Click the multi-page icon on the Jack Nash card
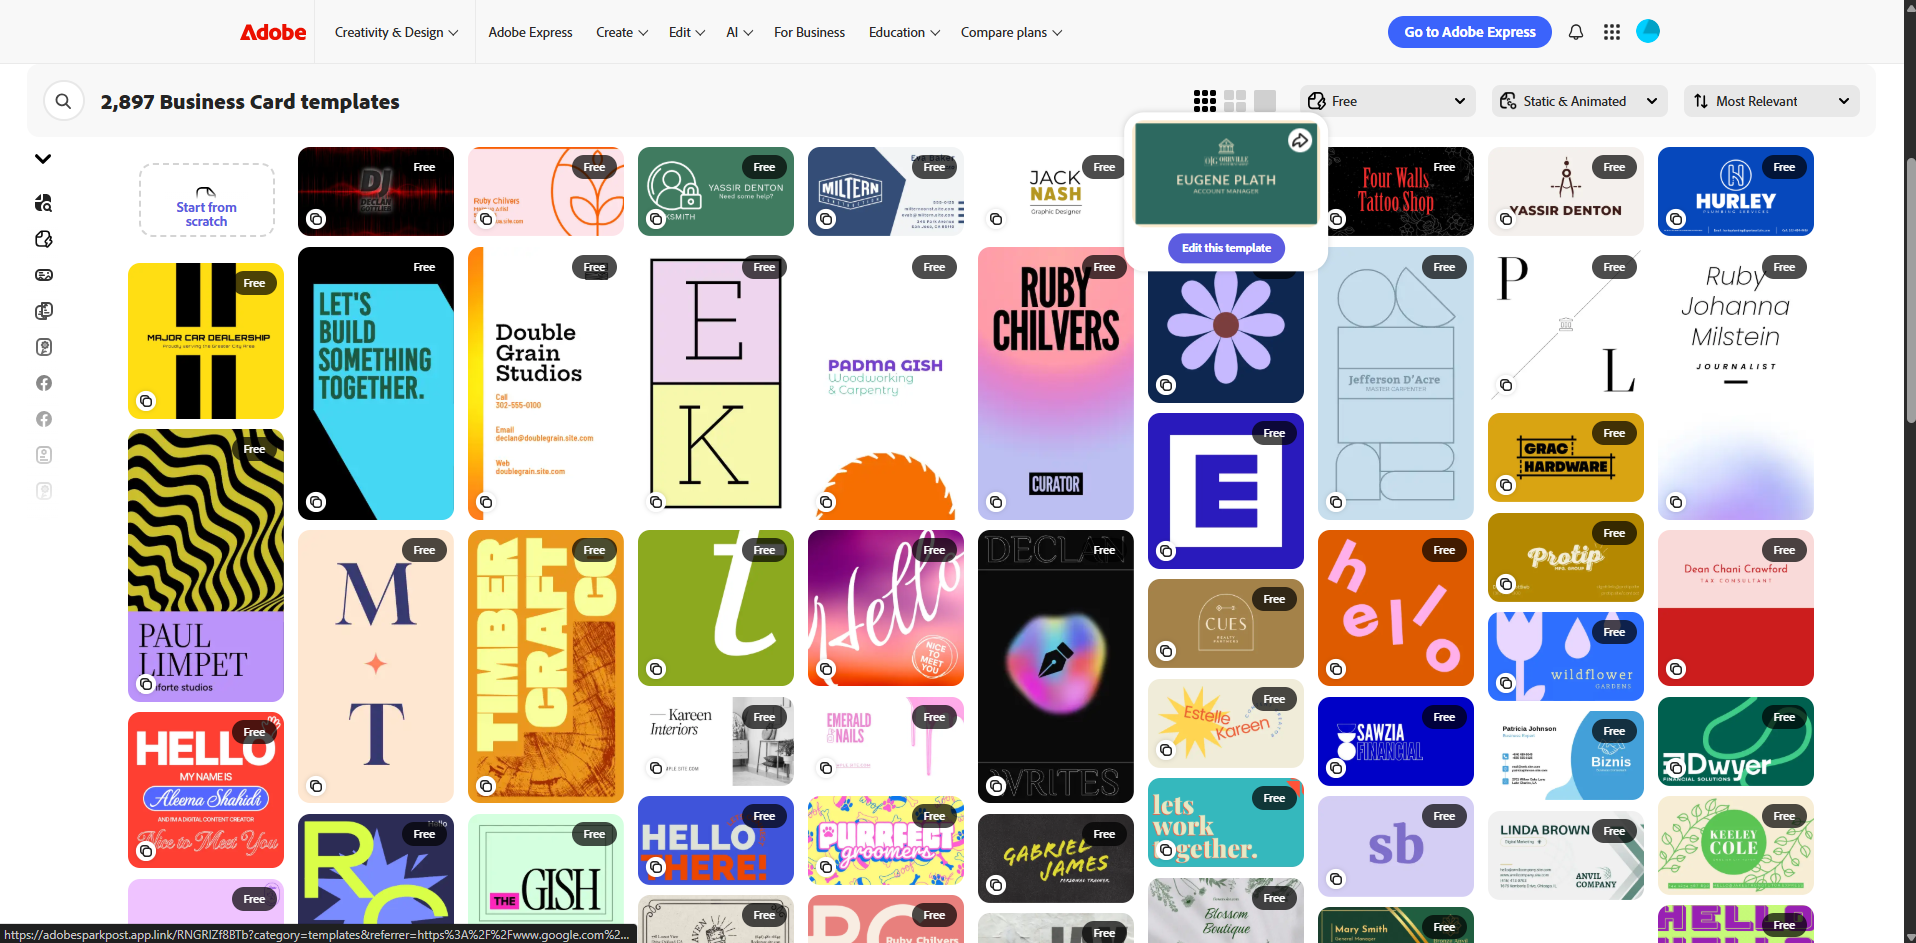This screenshot has width=1916, height=943. point(996,219)
